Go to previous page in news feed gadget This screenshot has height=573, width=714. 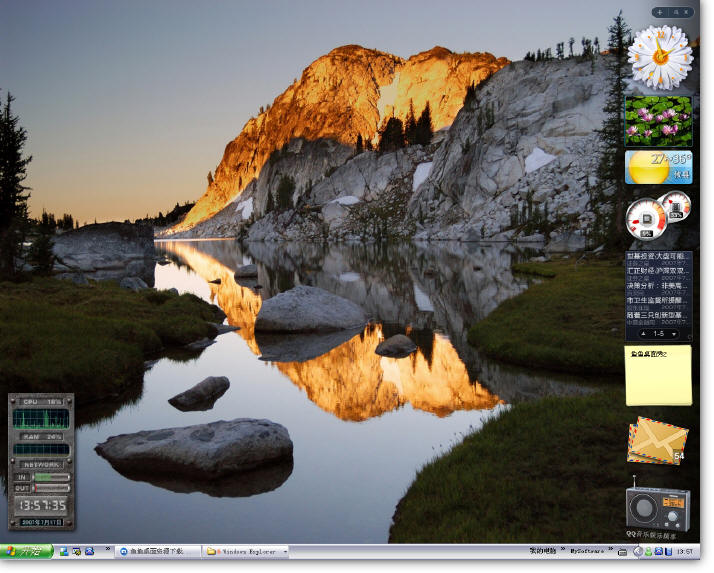tap(642, 333)
